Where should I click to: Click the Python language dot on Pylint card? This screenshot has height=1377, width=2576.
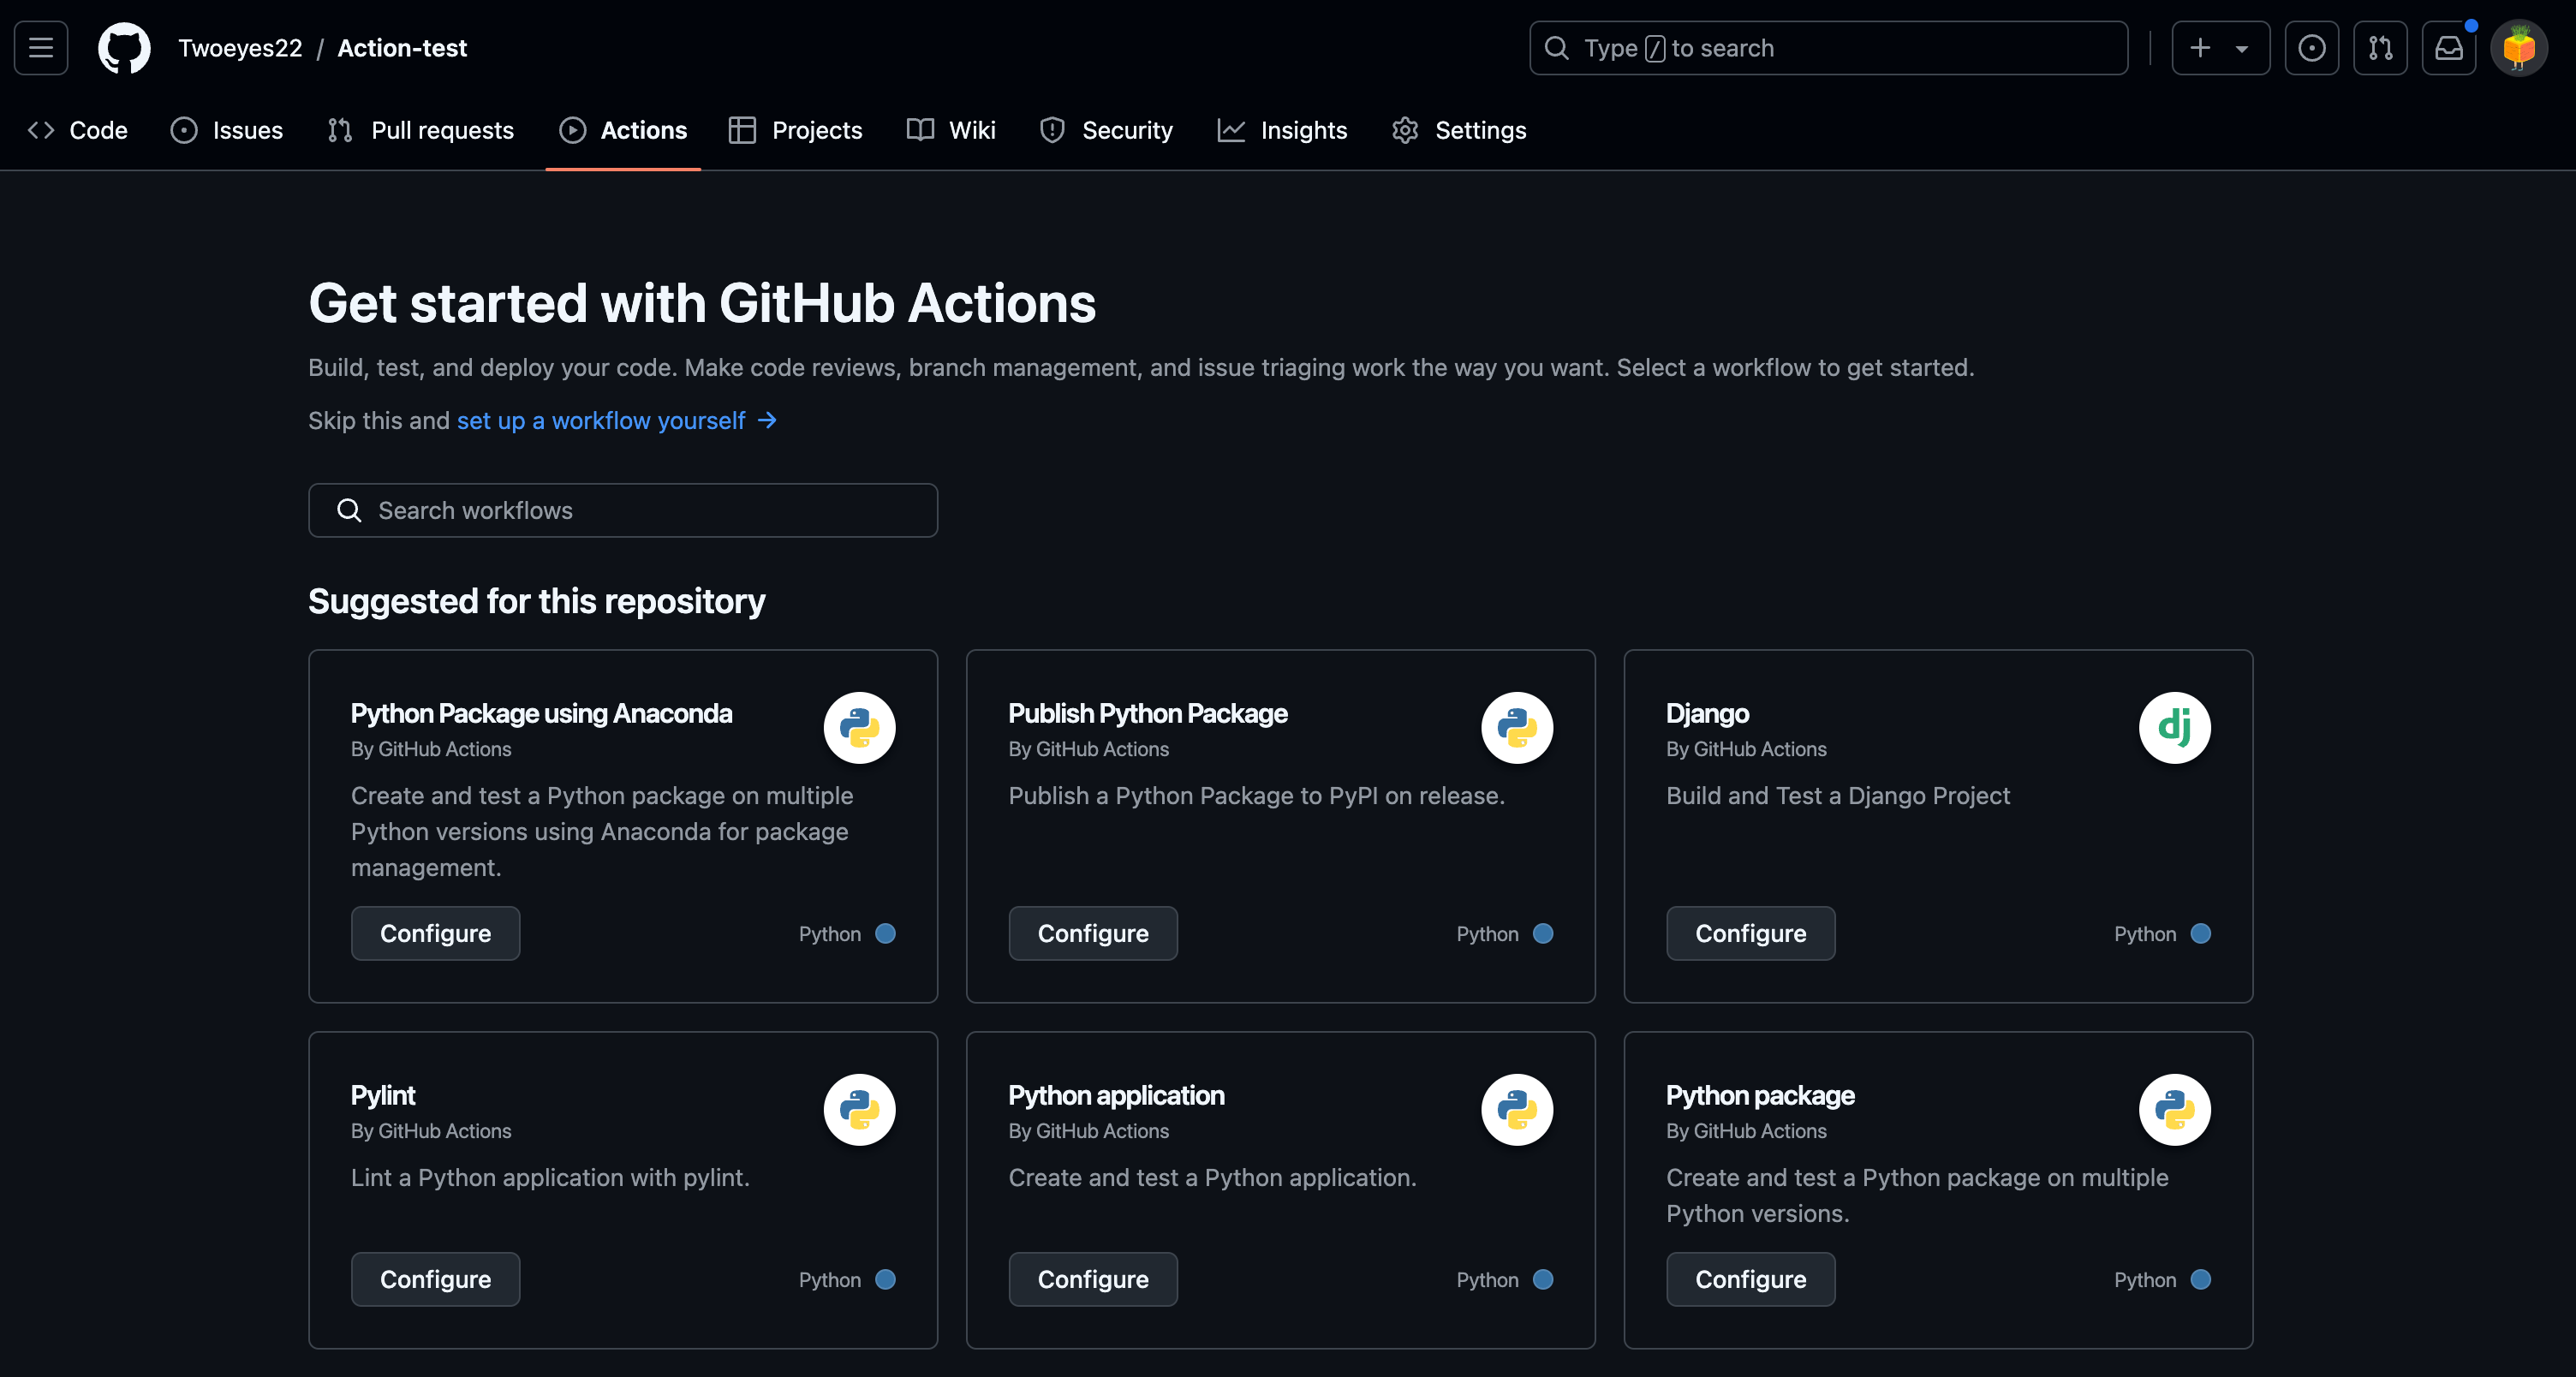point(885,1279)
